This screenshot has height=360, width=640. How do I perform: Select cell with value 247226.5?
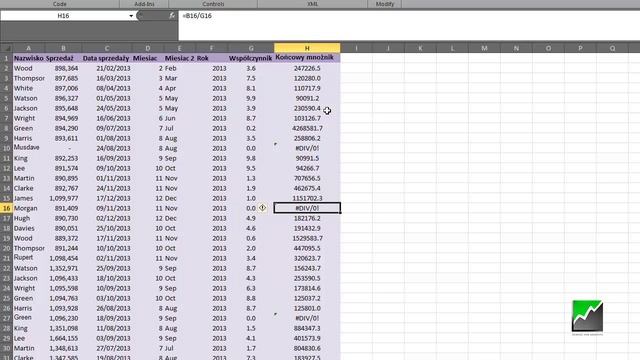click(307, 68)
